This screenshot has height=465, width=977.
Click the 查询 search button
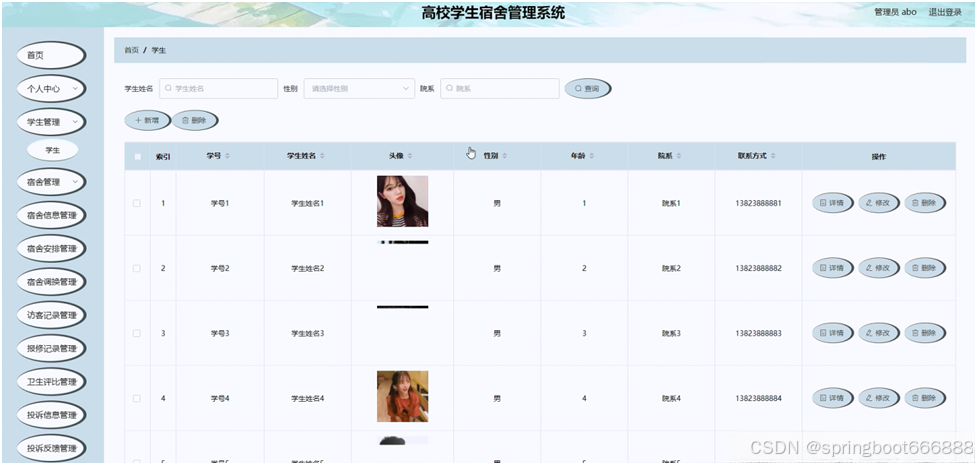[x=588, y=89]
